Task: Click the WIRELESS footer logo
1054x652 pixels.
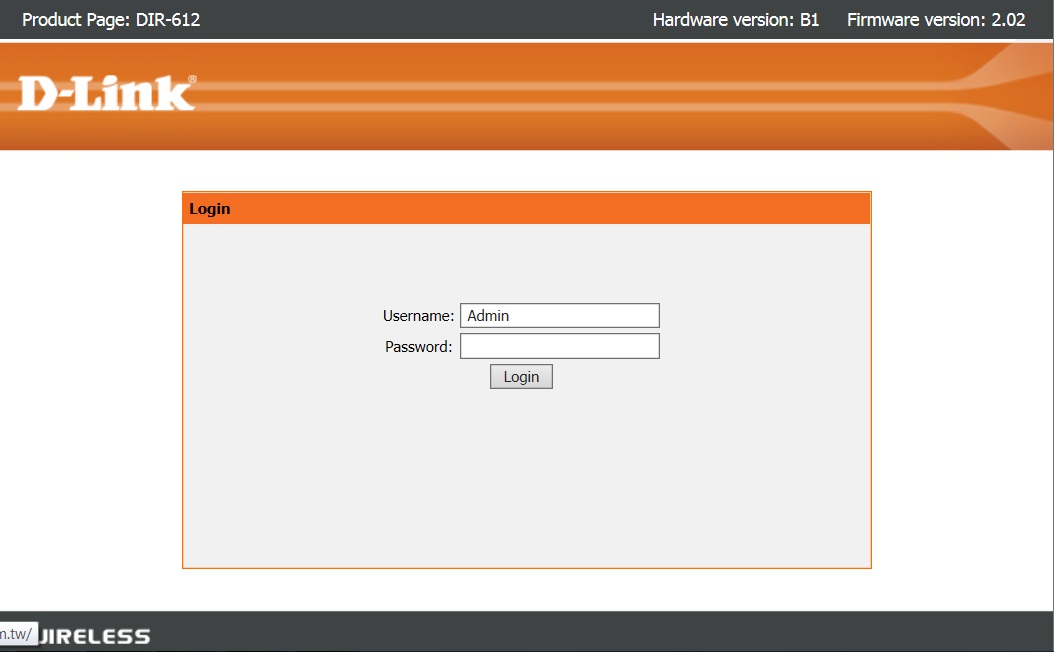Action: 94,636
